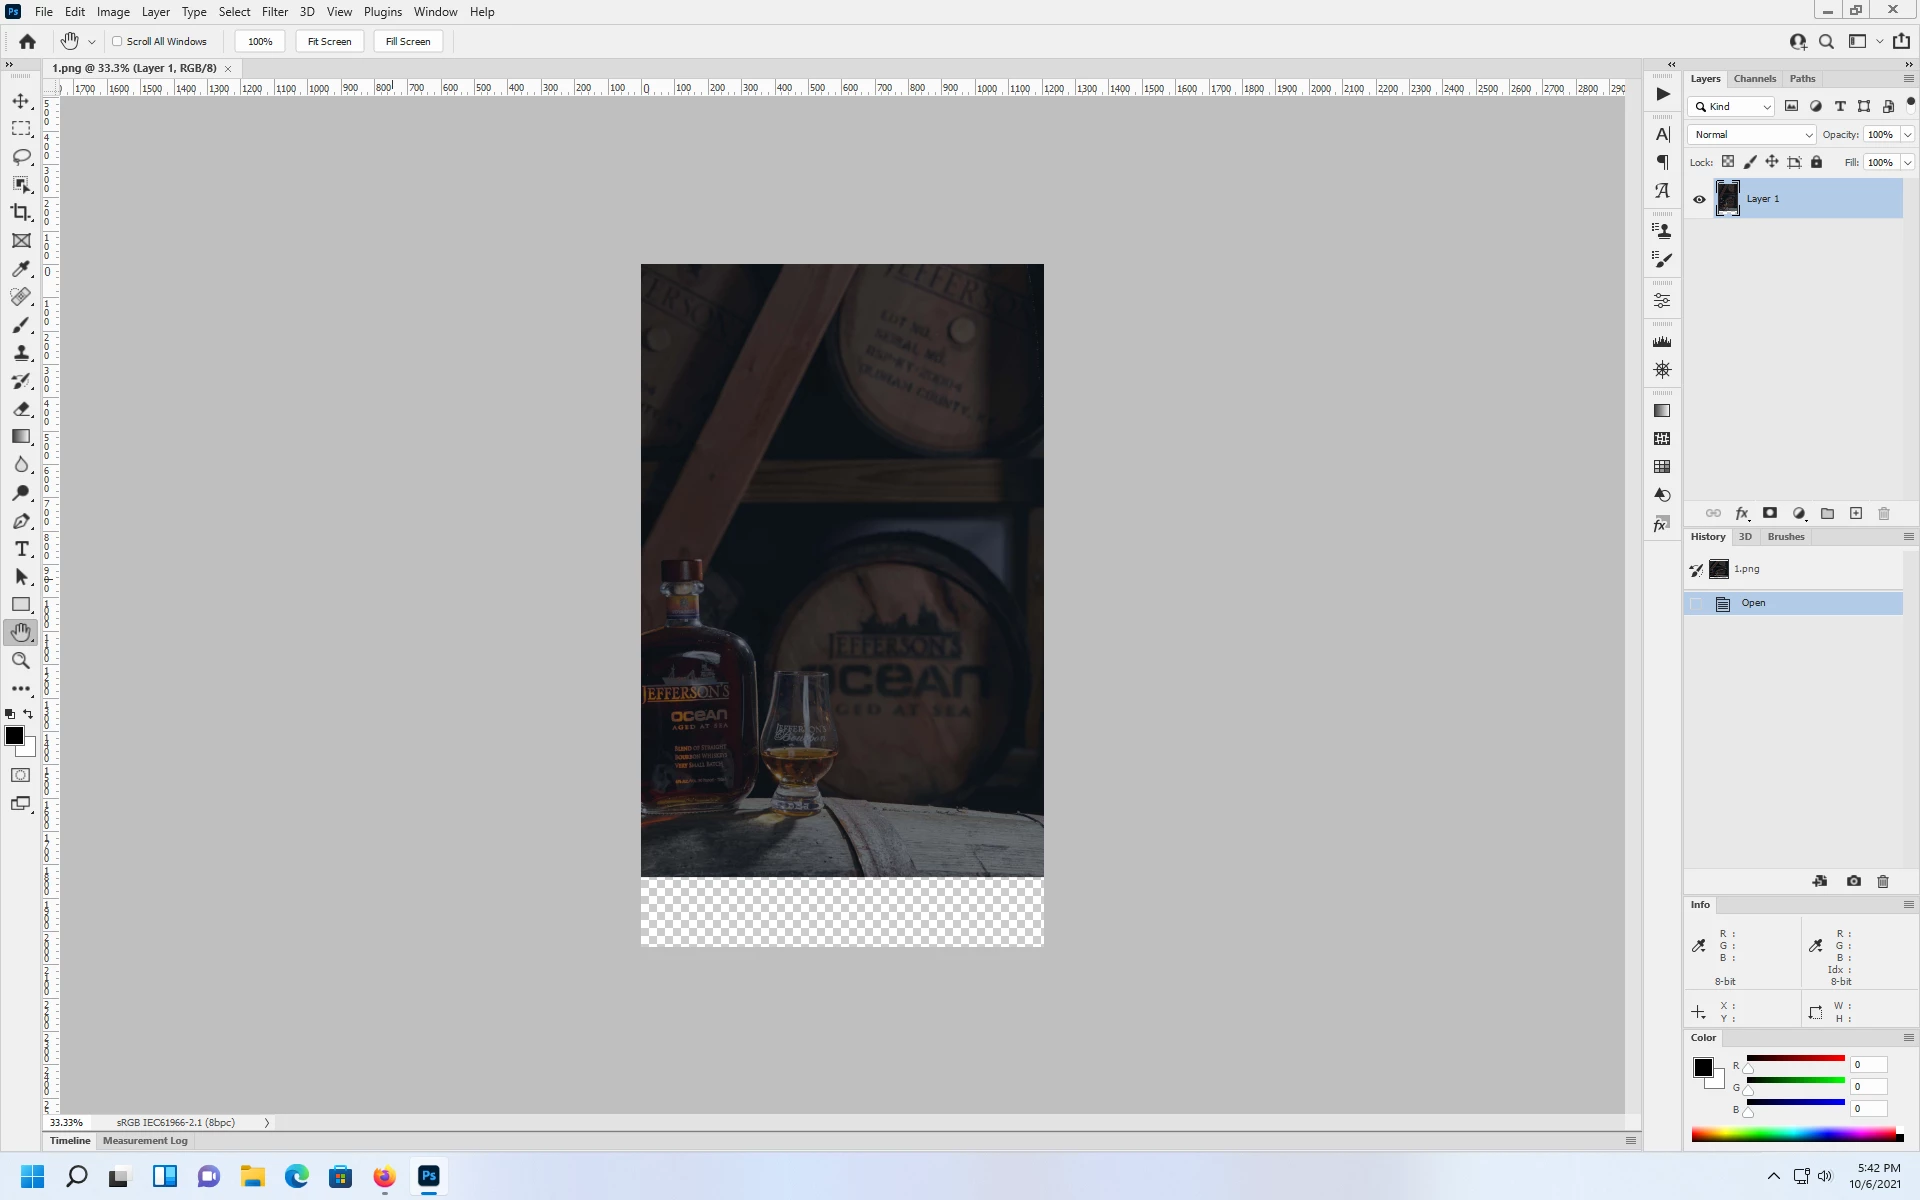Viewport: 1920px width, 1200px height.
Task: Click the add layer mask icon
Action: pos(1770,513)
